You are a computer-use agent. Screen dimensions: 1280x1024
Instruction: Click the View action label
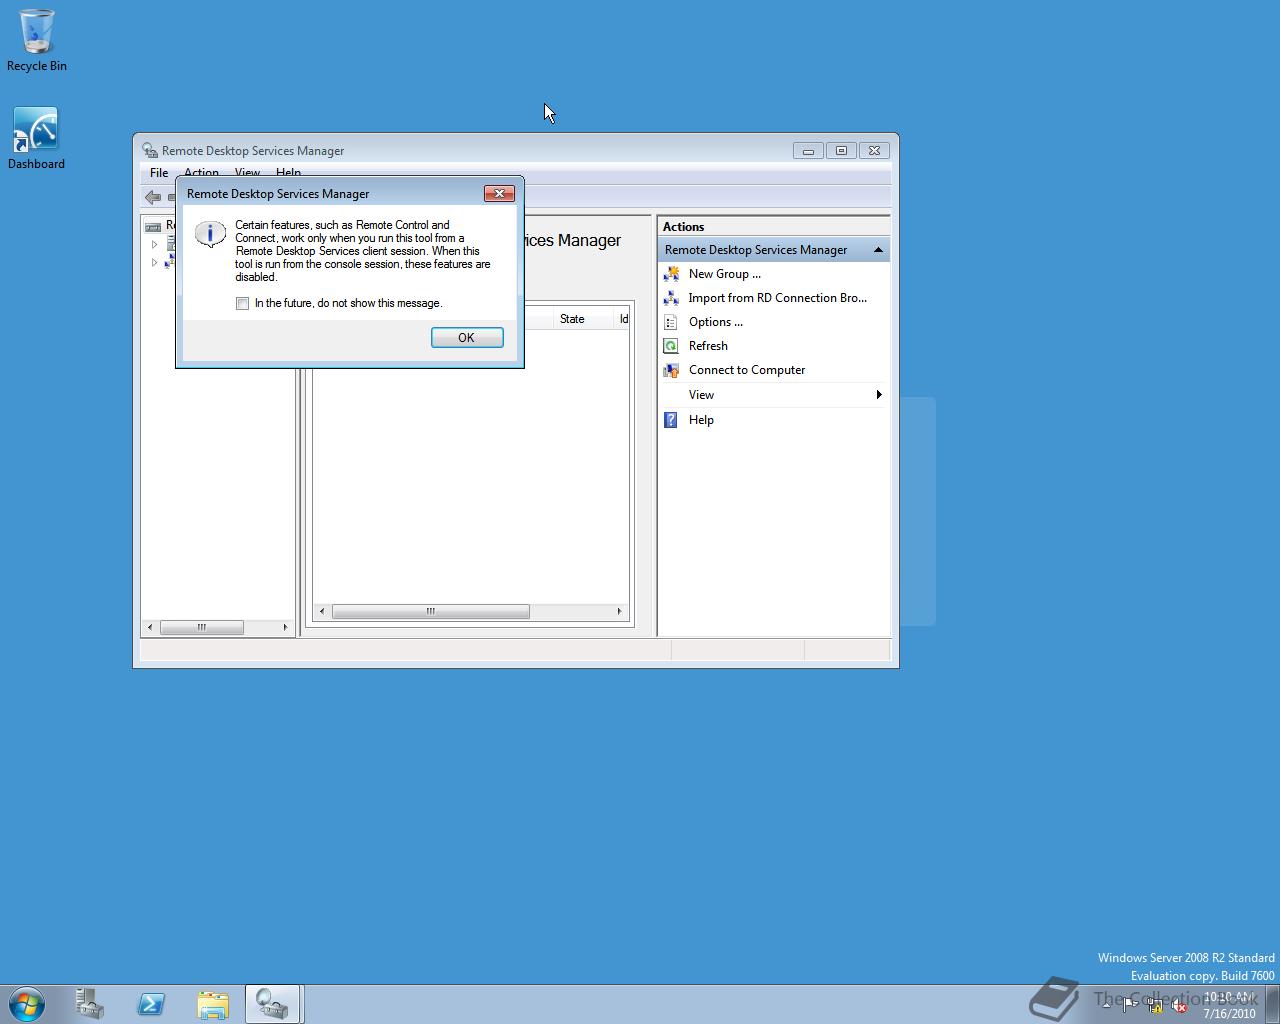(x=701, y=395)
